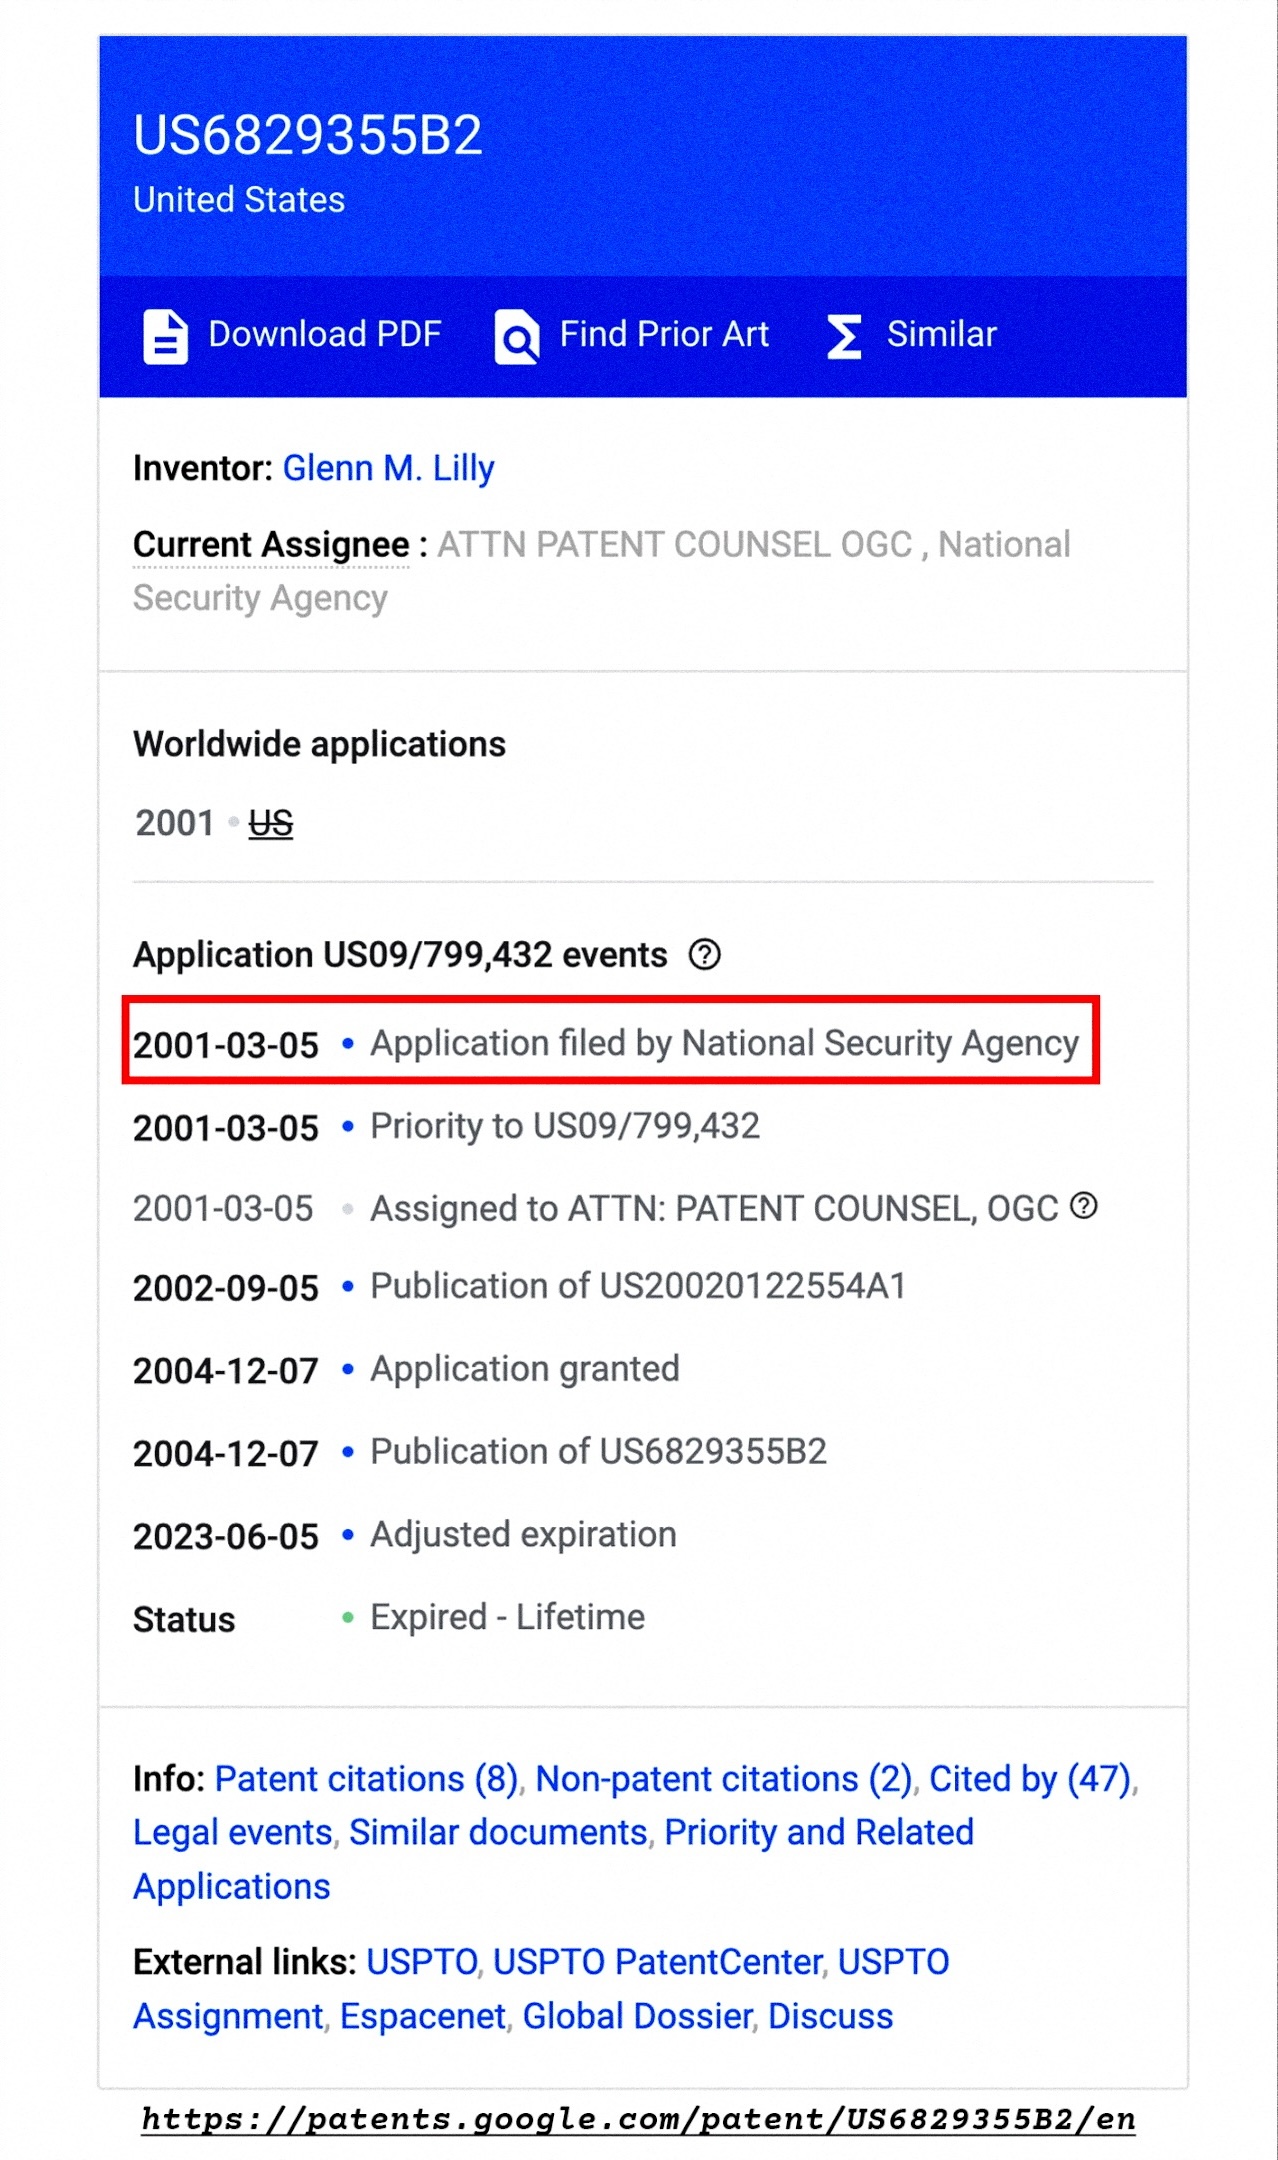Open Patent citations (8) section
The width and height of the screenshot is (1278, 2160).
(366, 1779)
